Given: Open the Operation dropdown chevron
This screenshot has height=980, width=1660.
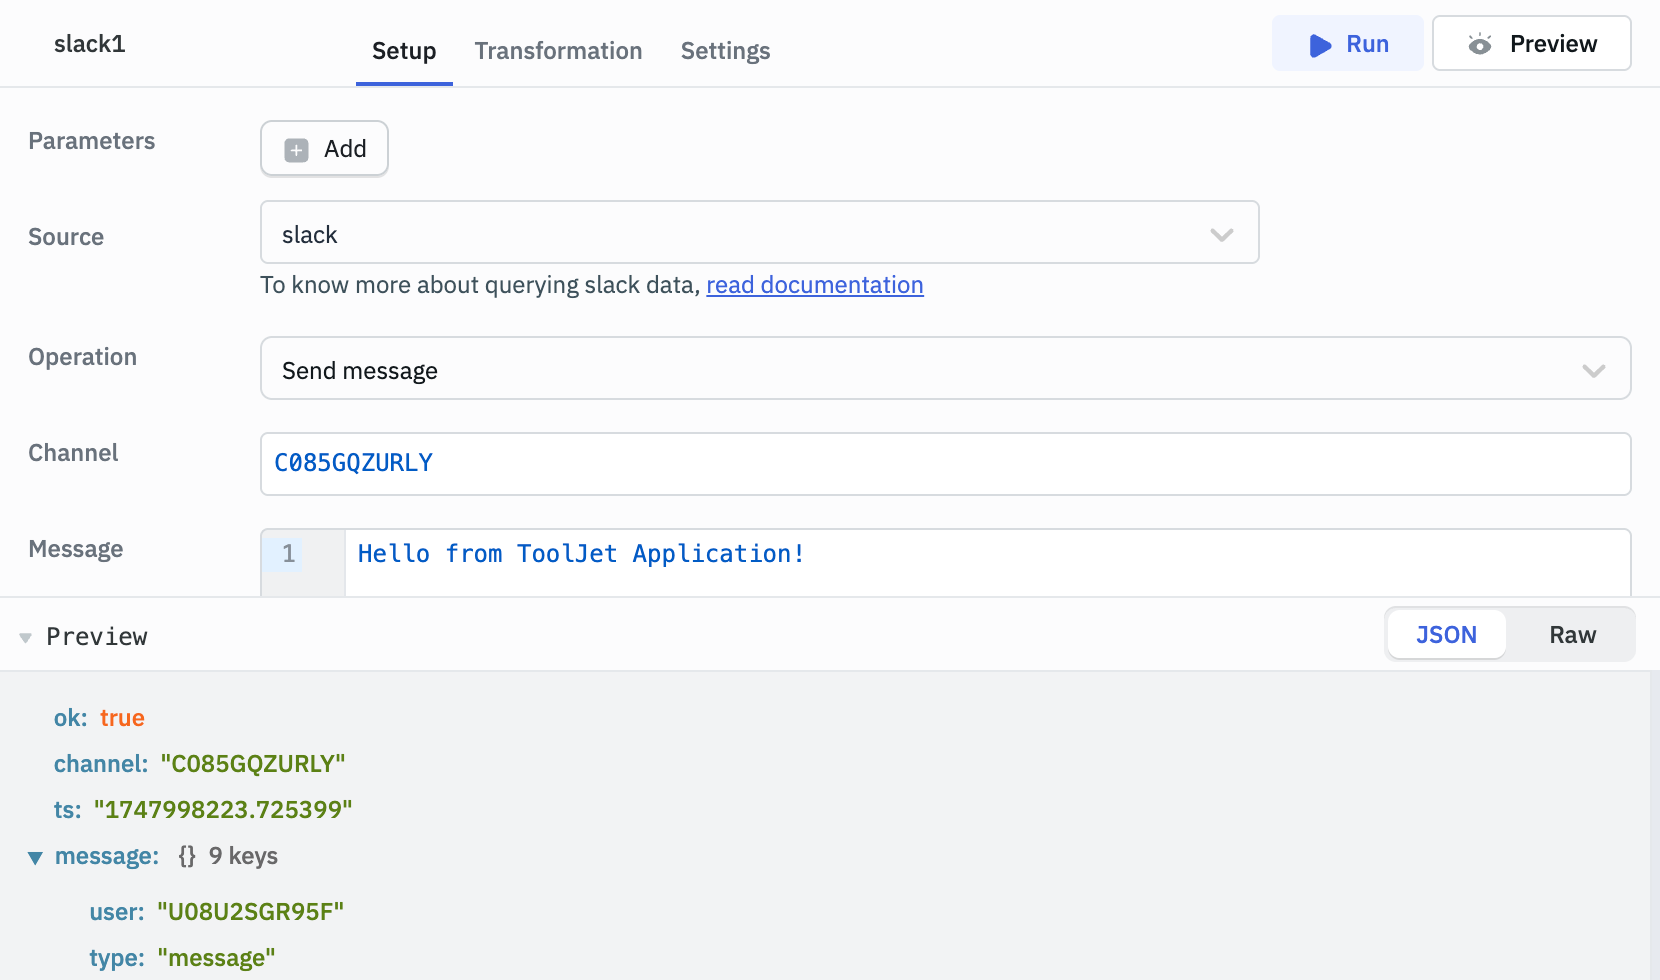Looking at the screenshot, I should [1594, 369].
